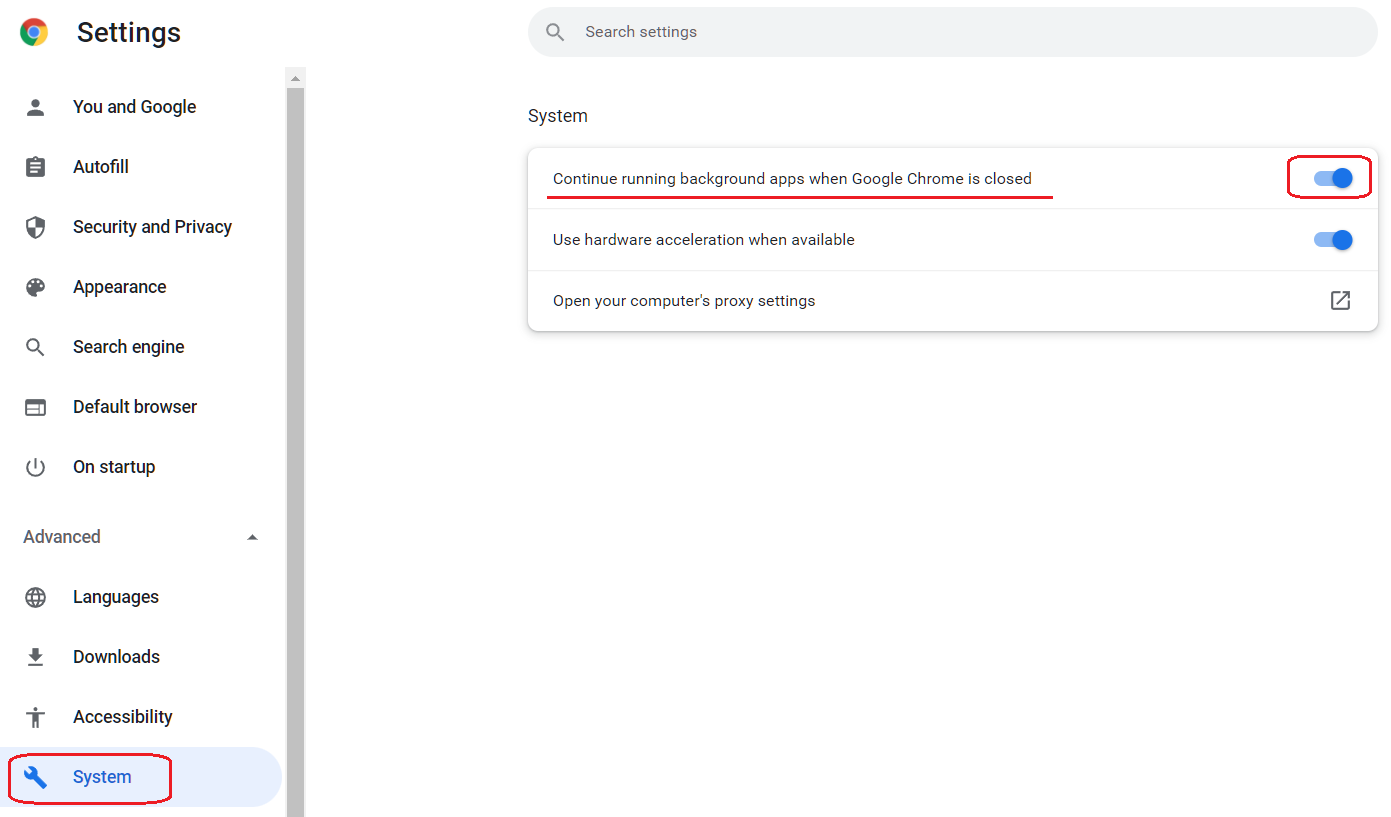Screen dimensions: 1391x817
Task: Toggle hardware acceleration switch
Action: [1333, 240]
